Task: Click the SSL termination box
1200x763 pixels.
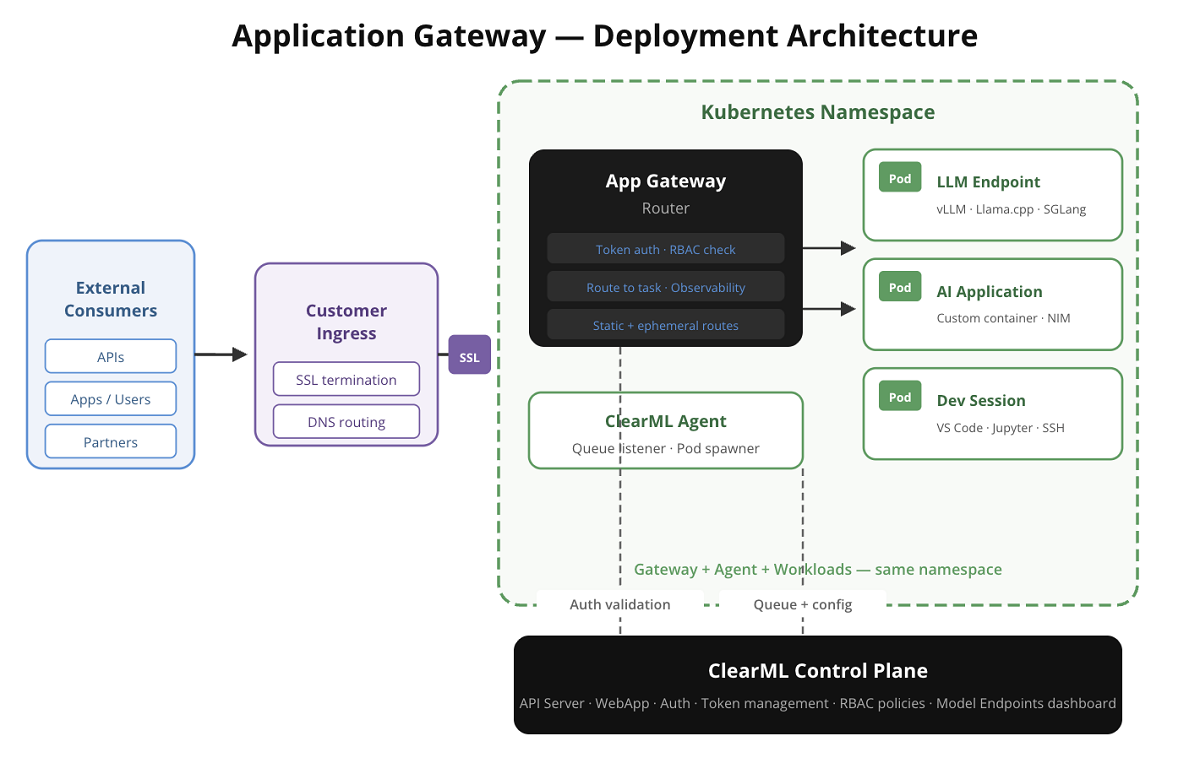Action: (346, 380)
